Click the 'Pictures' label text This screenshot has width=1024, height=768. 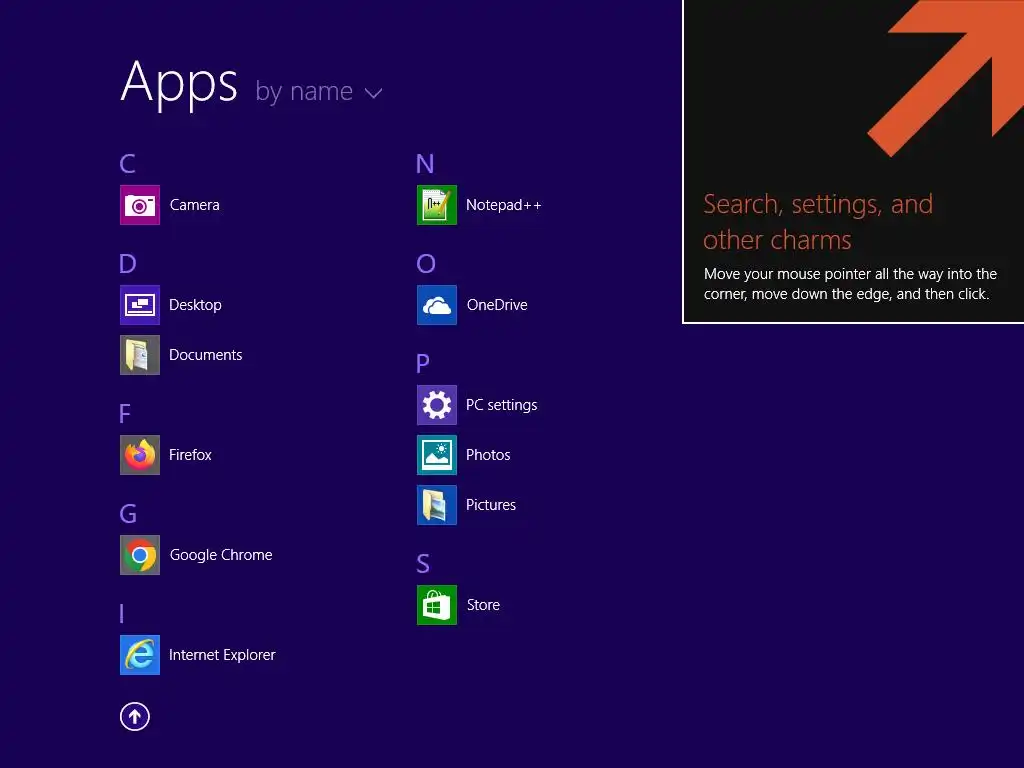[490, 505]
